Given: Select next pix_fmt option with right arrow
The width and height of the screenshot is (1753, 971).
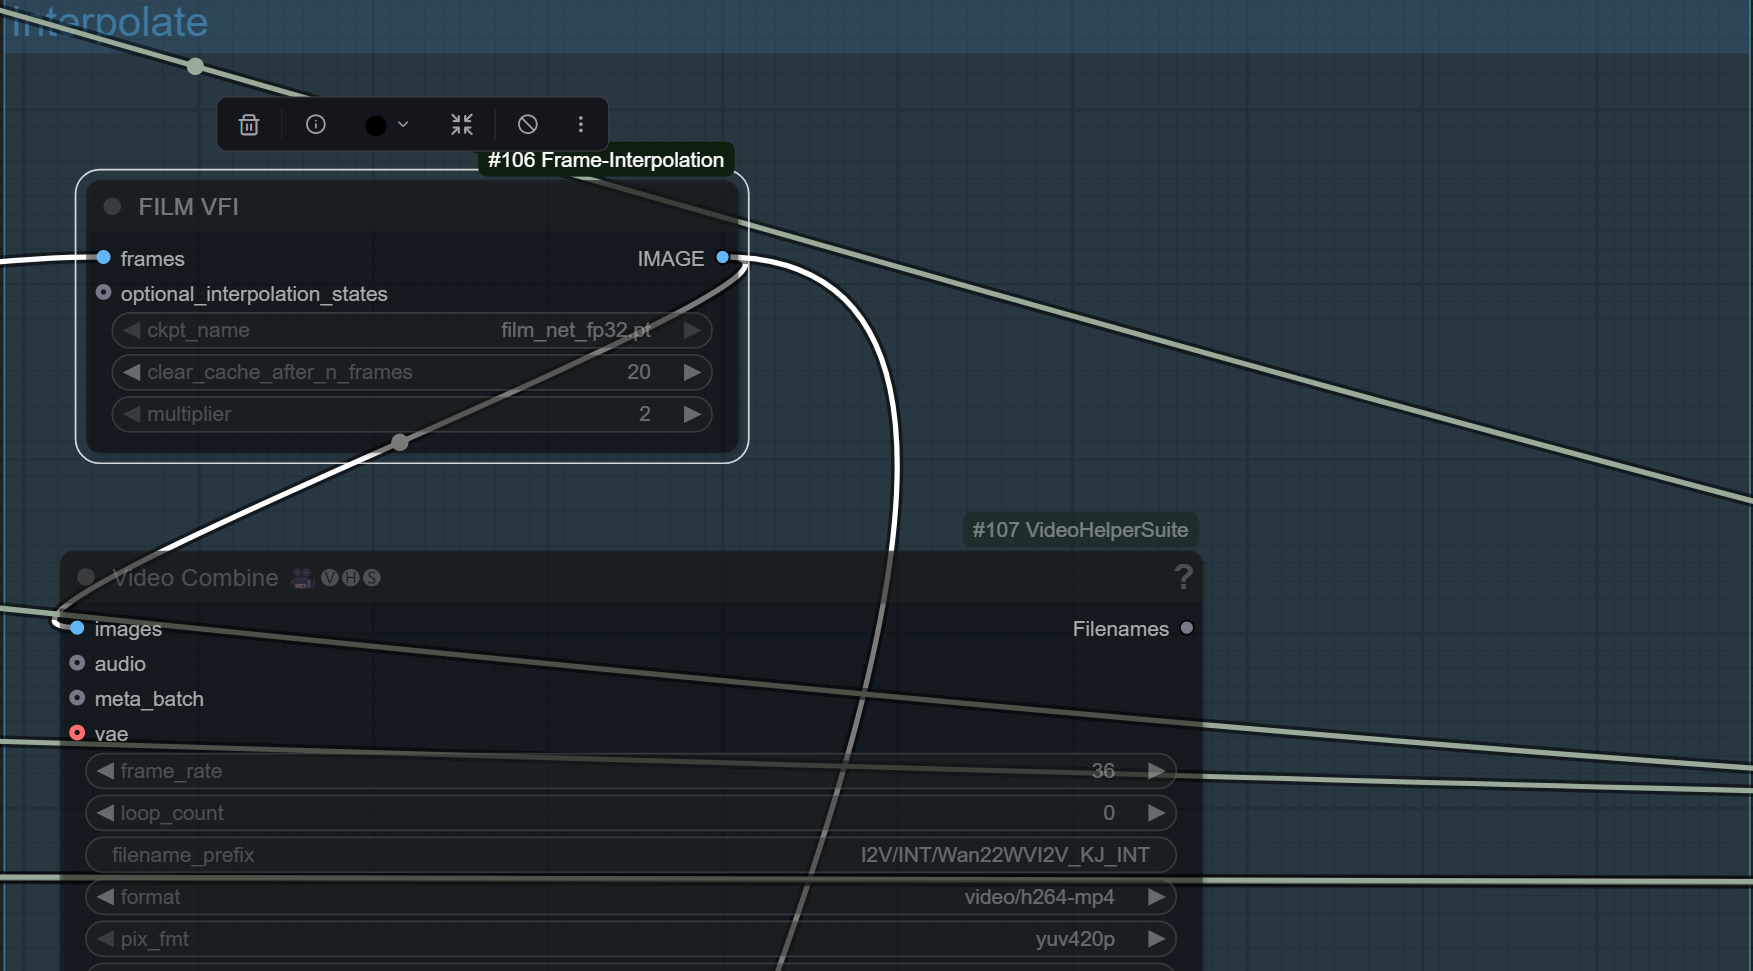Looking at the screenshot, I should coord(1156,939).
